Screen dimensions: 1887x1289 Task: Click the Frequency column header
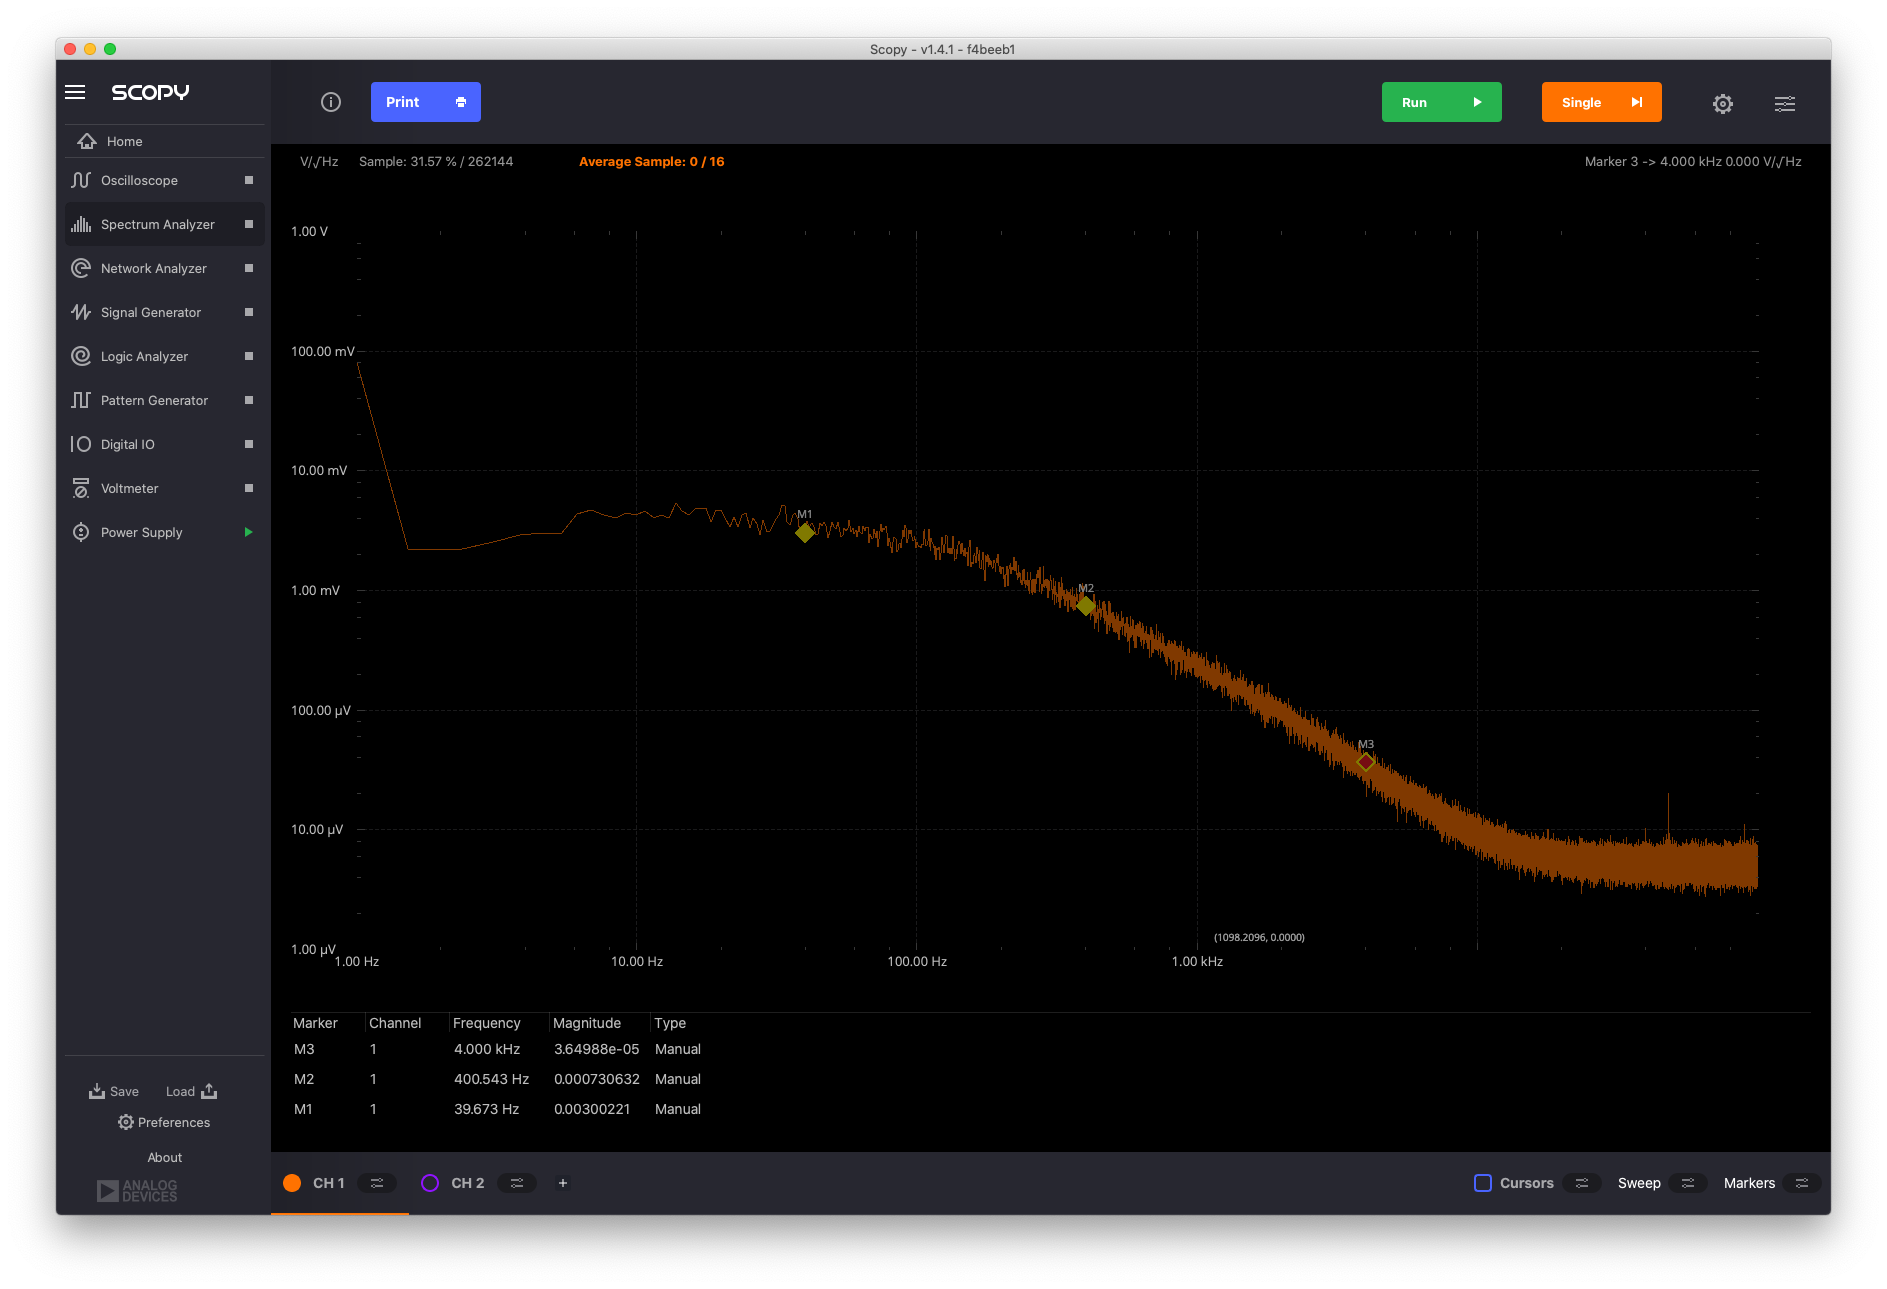[x=486, y=1023]
